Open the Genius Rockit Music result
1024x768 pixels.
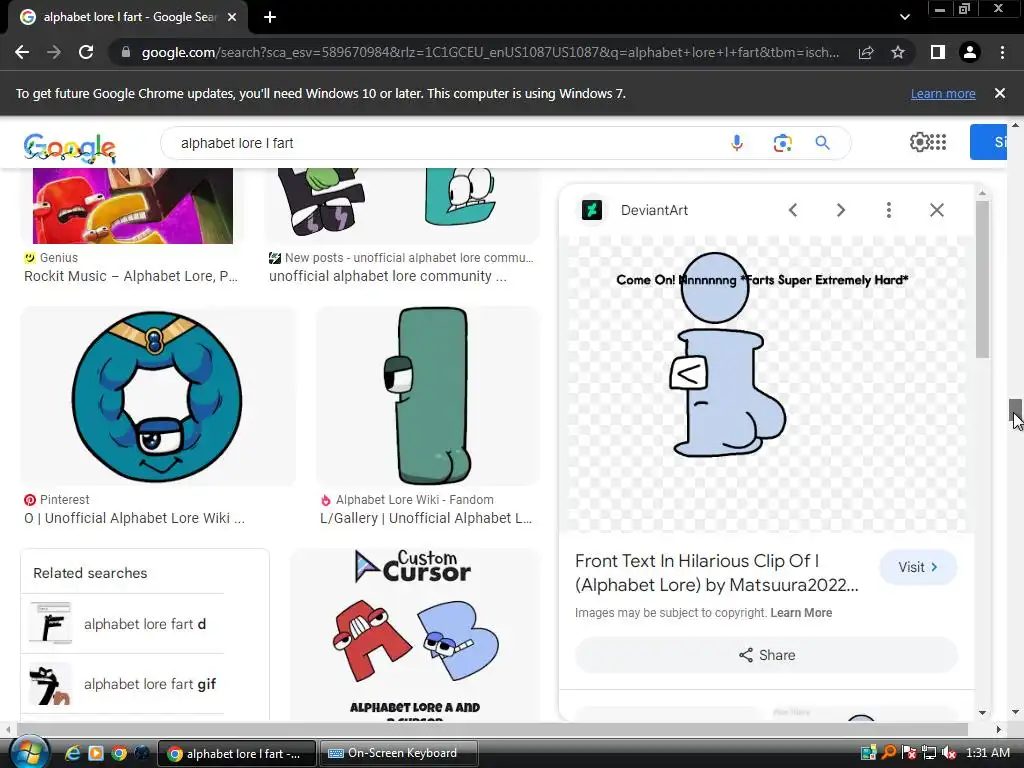coord(131,276)
